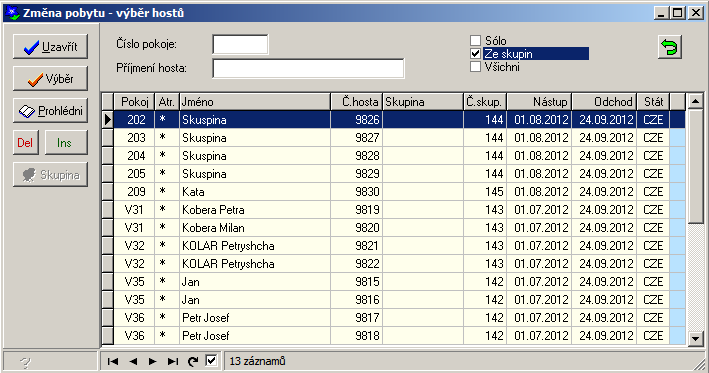This screenshot has width=709, height=373.
Task: Click the green return arrow icon
Action: point(670,47)
